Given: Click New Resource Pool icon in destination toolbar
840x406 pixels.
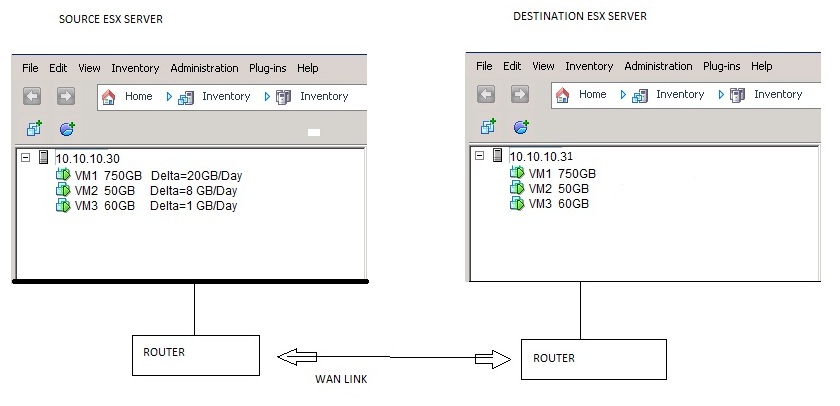Looking at the screenshot, I should [x=521, y=126].
